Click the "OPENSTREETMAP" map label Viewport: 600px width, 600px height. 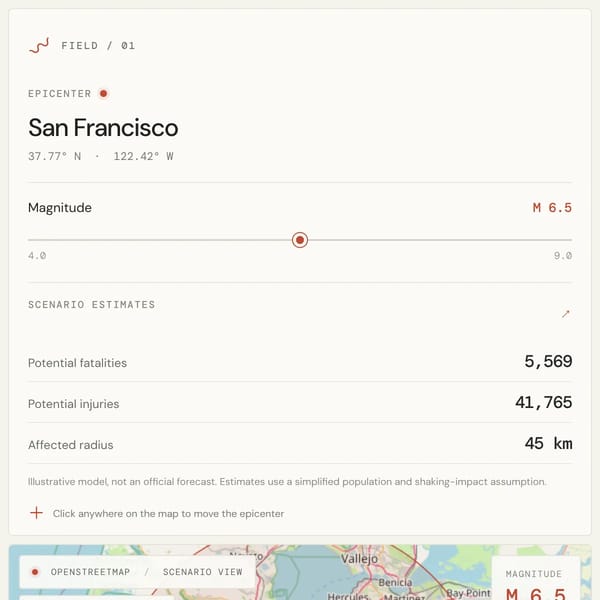click(90, 572)
